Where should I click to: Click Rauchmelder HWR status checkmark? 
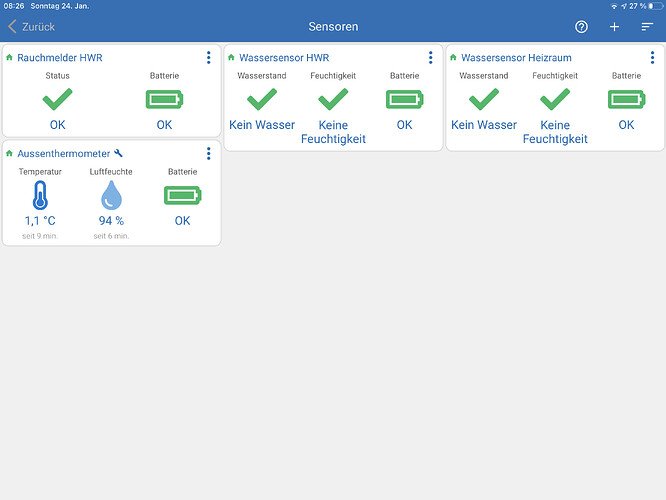click(58, 100)
